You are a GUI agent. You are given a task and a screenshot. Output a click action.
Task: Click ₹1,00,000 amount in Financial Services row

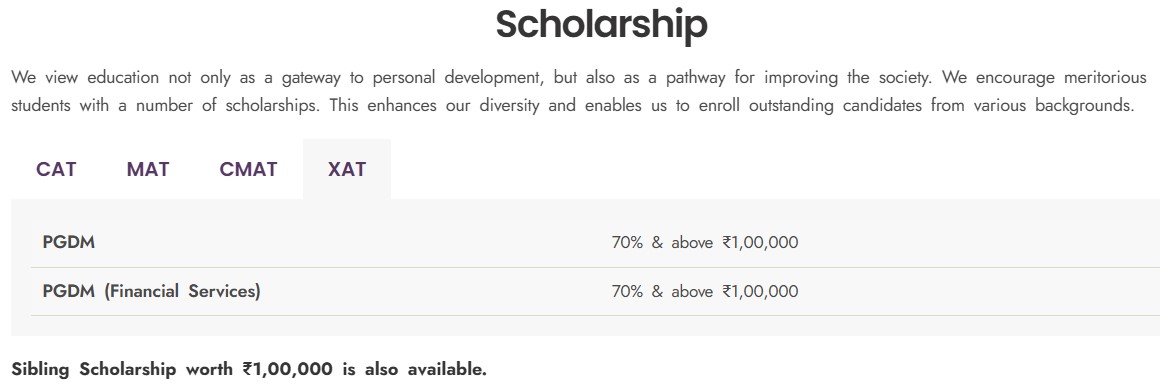click(761, 292)
